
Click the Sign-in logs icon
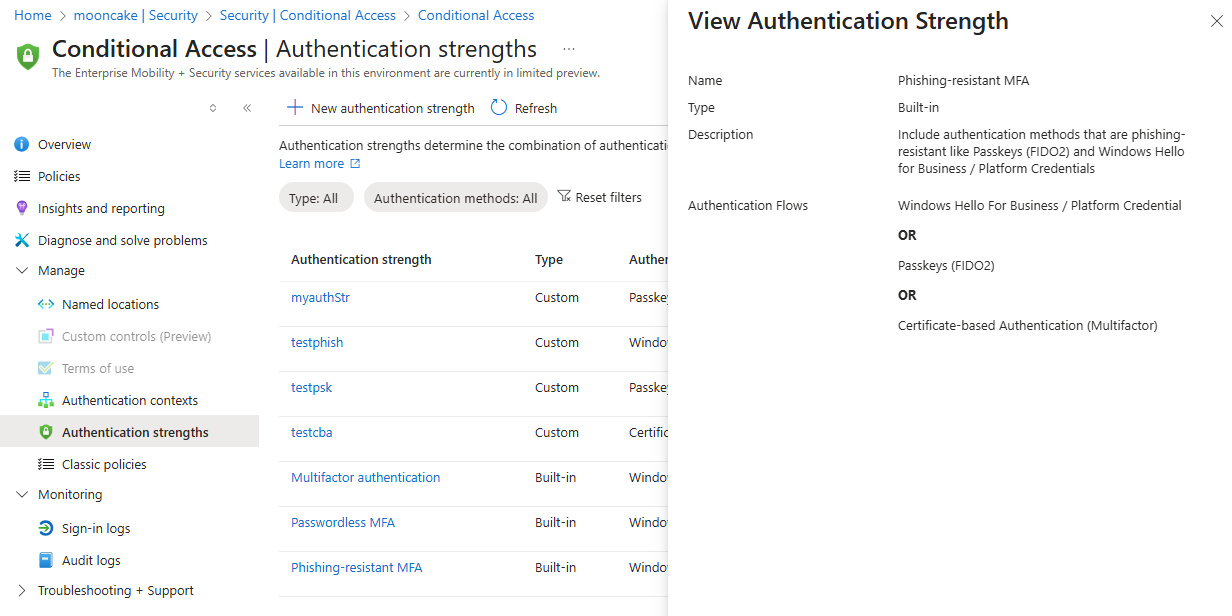pyautogui.click(x=45, y=528)
